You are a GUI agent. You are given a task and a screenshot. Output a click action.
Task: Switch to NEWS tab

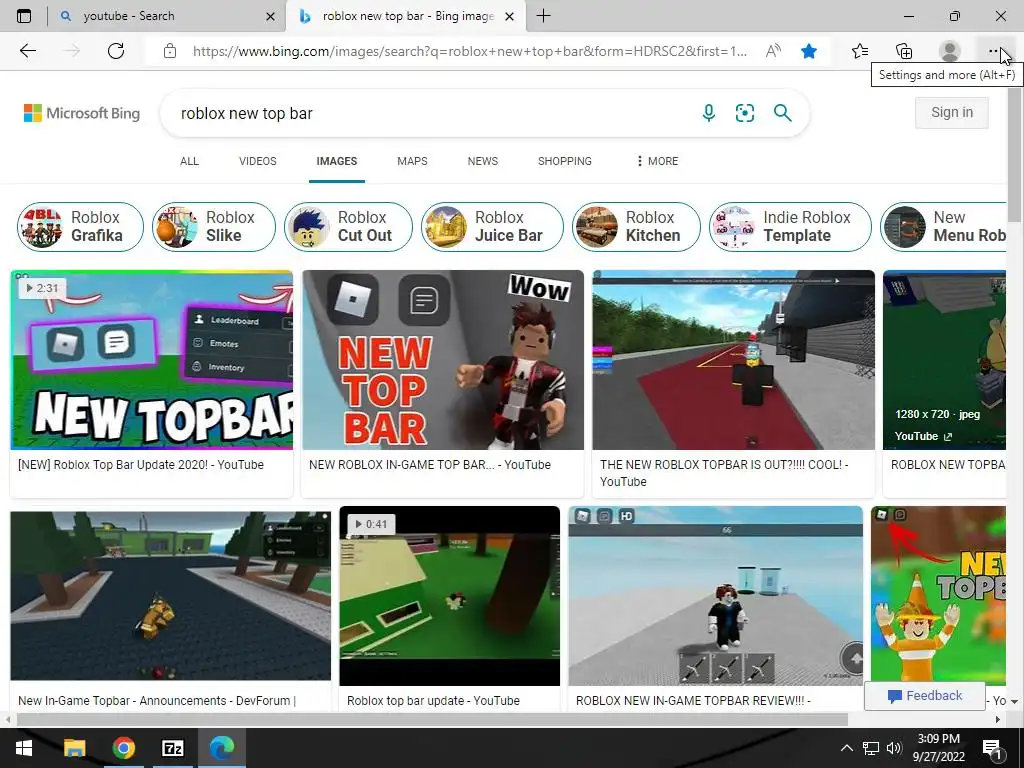tap(483, 161)
